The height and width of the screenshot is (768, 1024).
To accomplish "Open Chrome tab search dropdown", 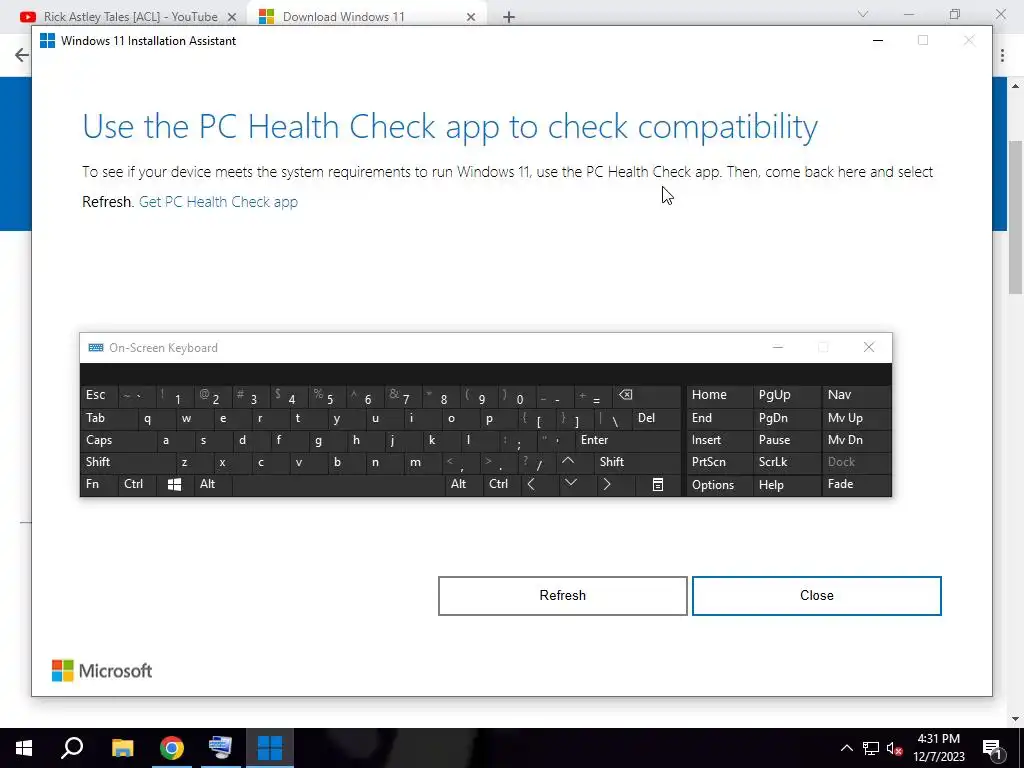I will click(863, 14).
